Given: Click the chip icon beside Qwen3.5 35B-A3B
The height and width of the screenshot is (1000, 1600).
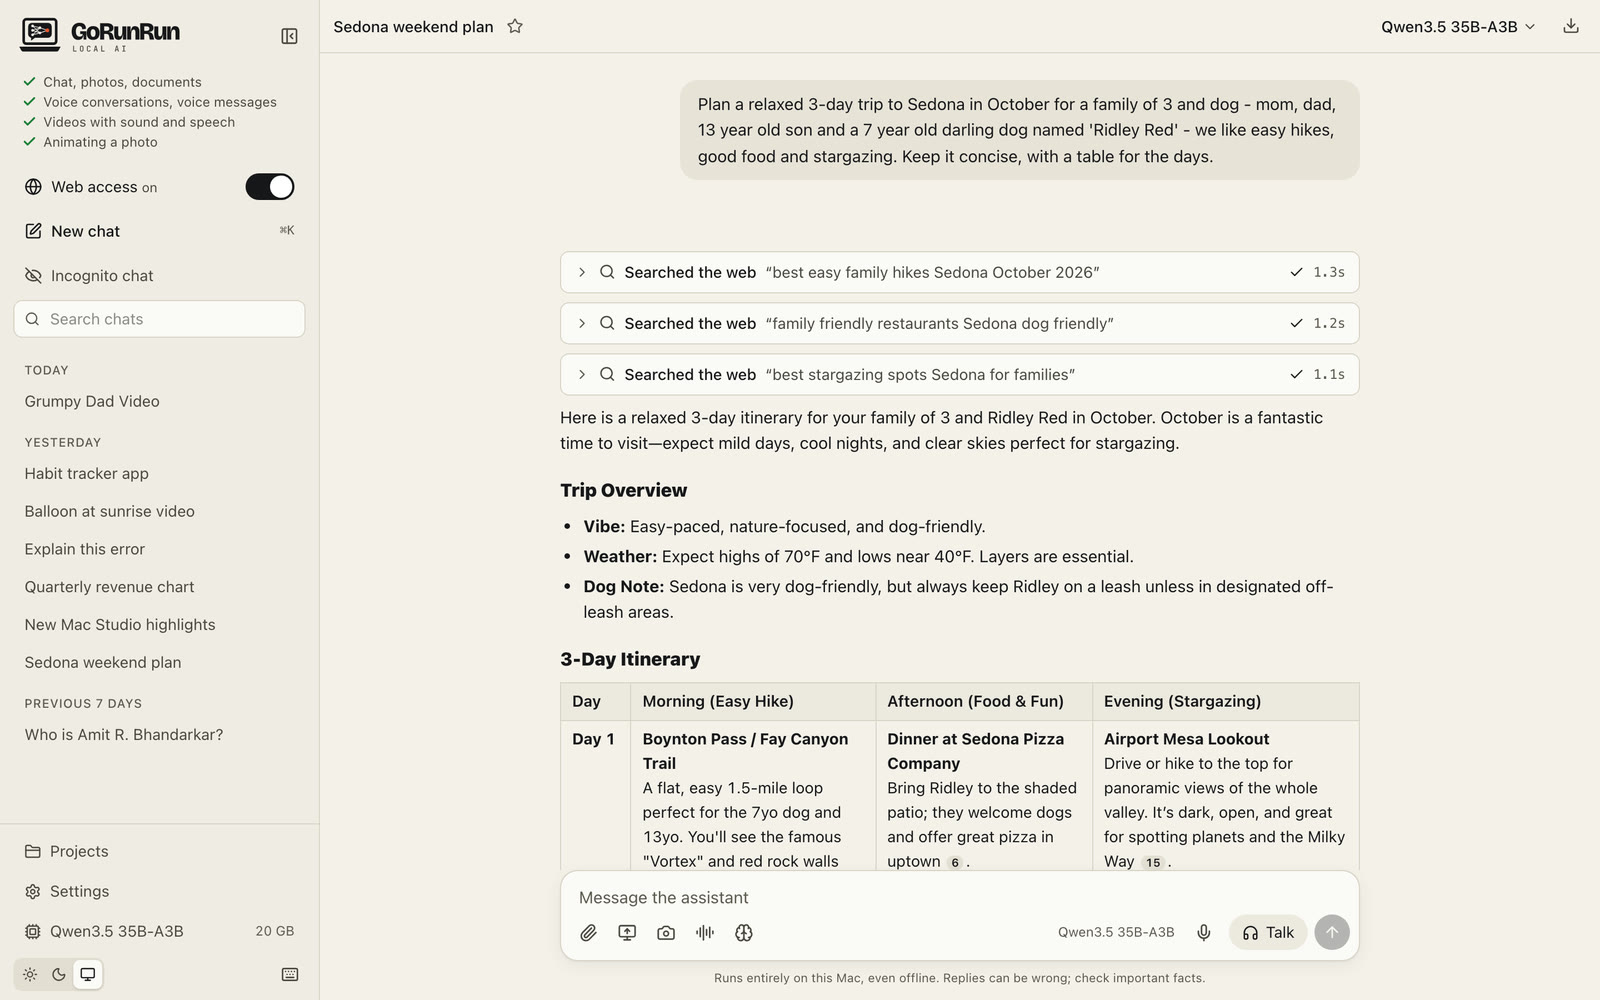Looking at the screenshot, I should point(33,932).
